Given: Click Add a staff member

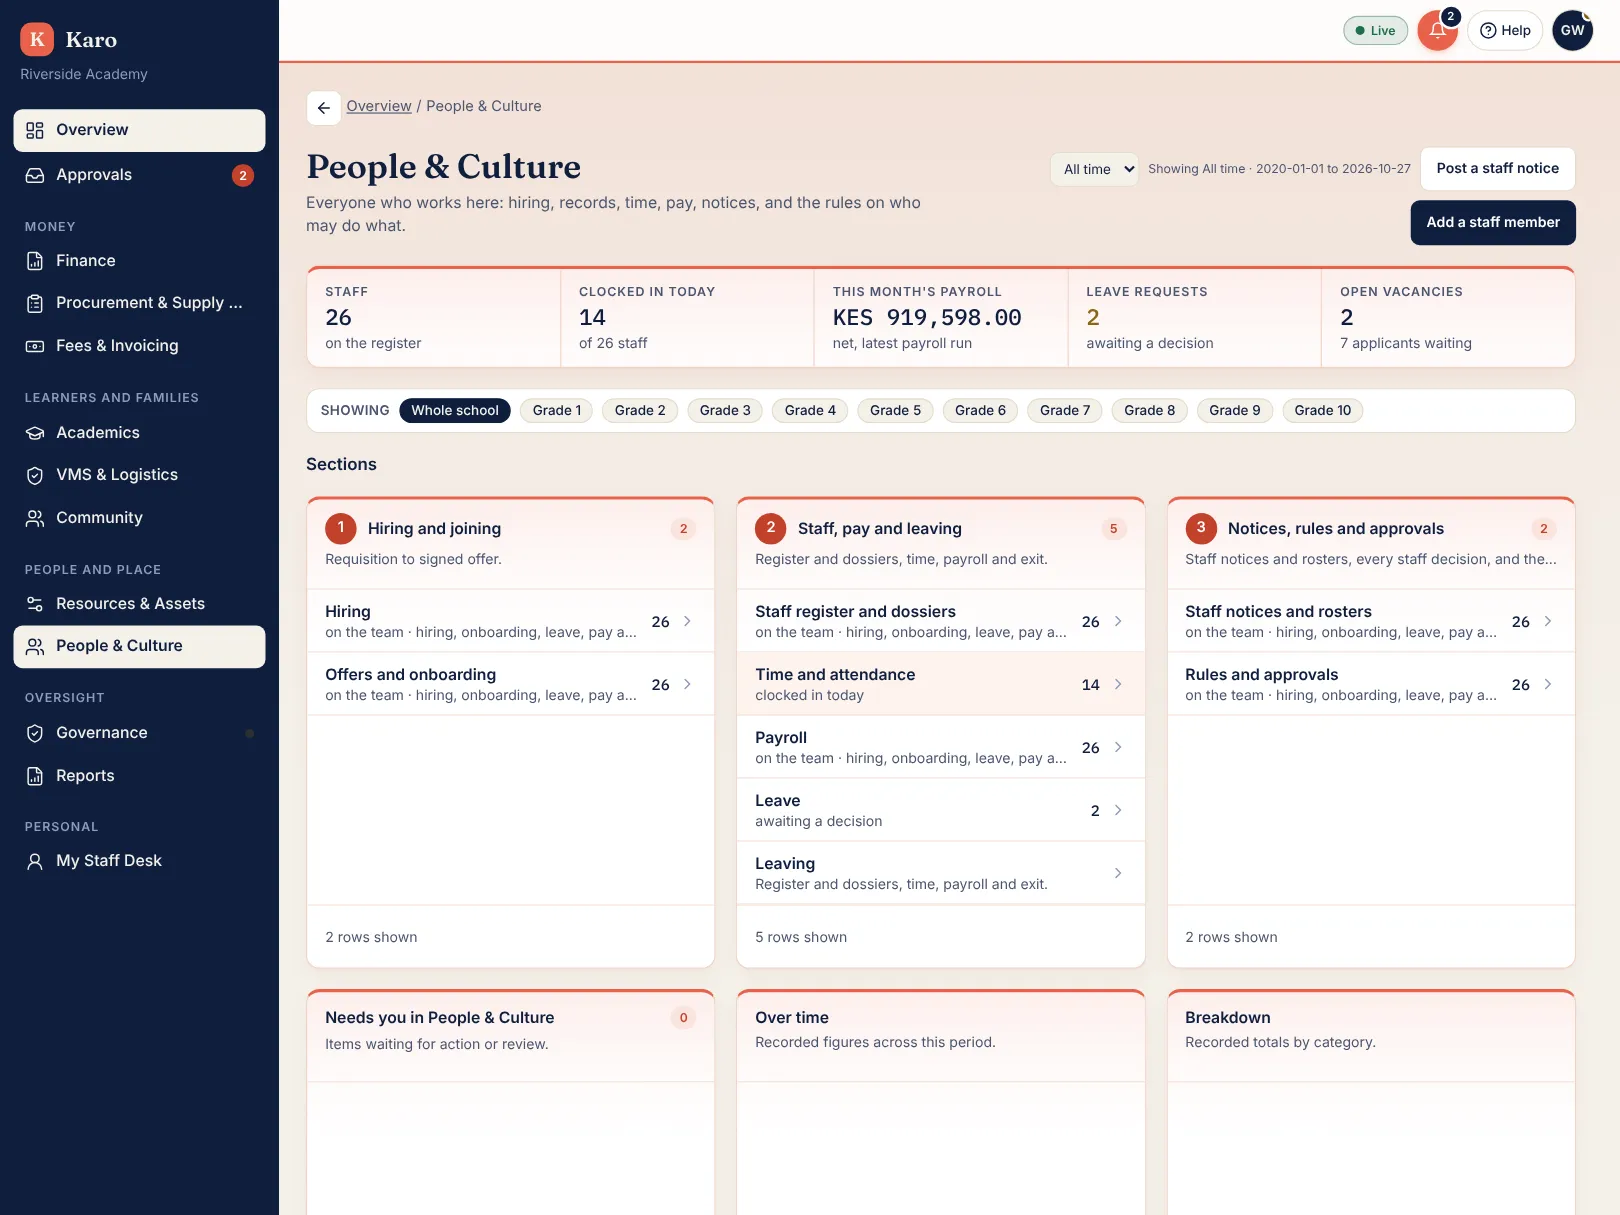Looking at the screenshot, I should [x=1493, y=223].
